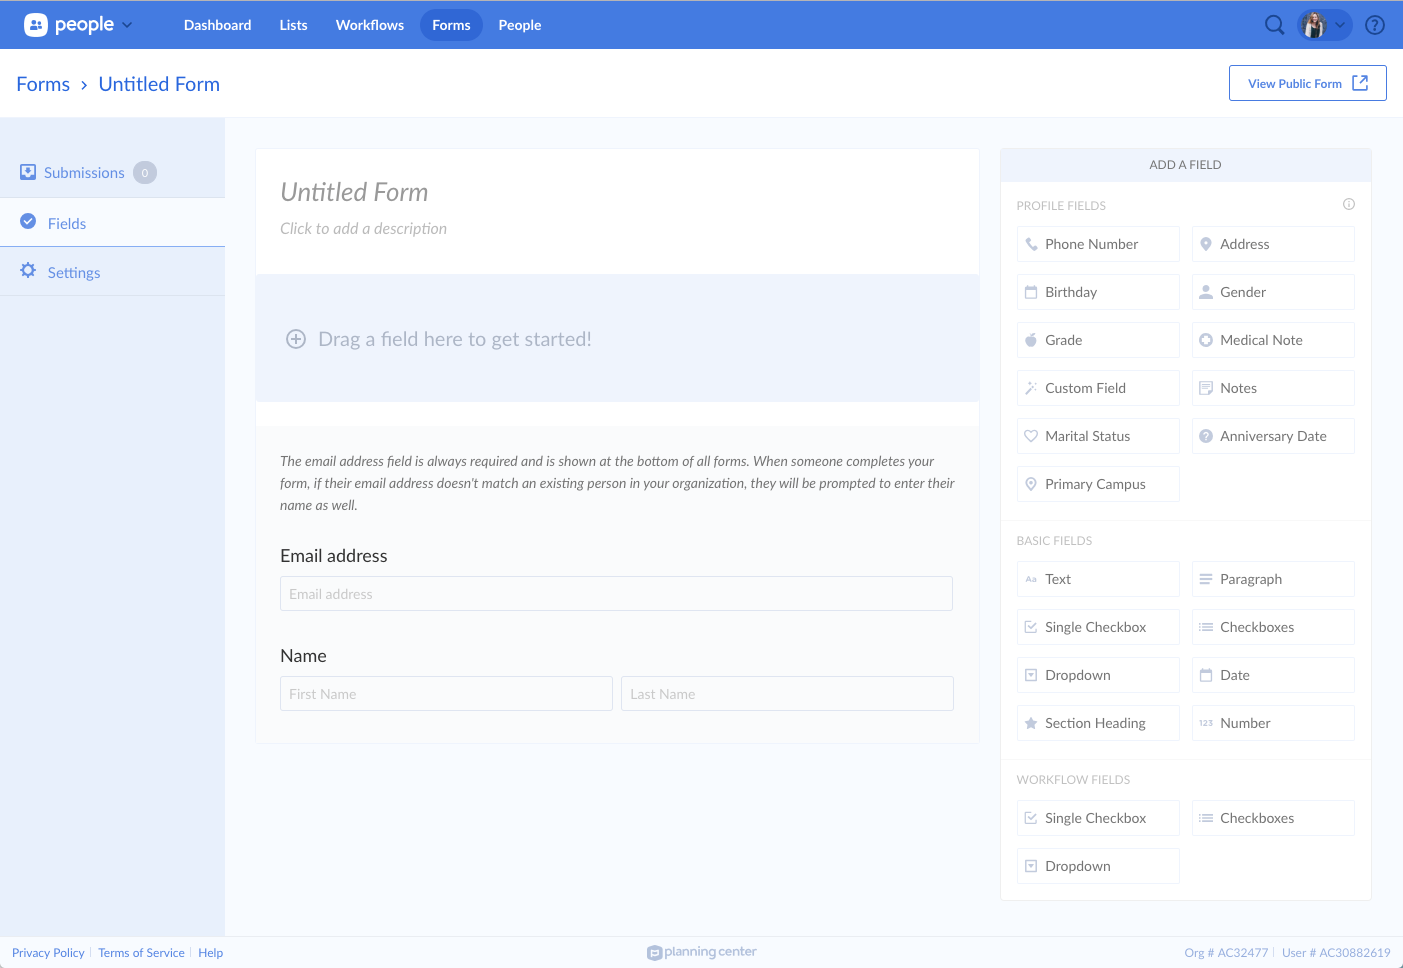
Task: Click the search magnifier icon
Action: click(x=1274, y=25)
